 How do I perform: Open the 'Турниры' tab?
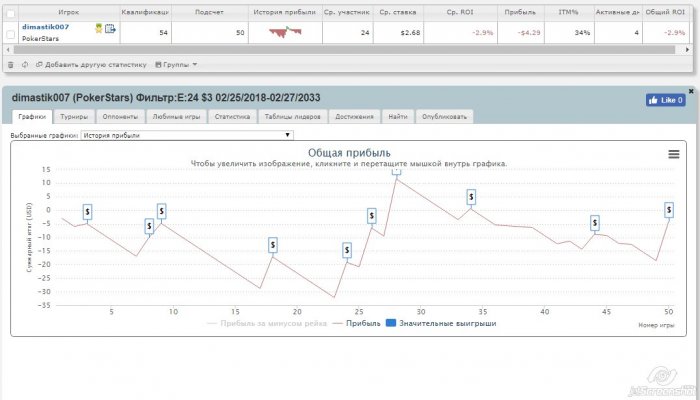point(74,117)
